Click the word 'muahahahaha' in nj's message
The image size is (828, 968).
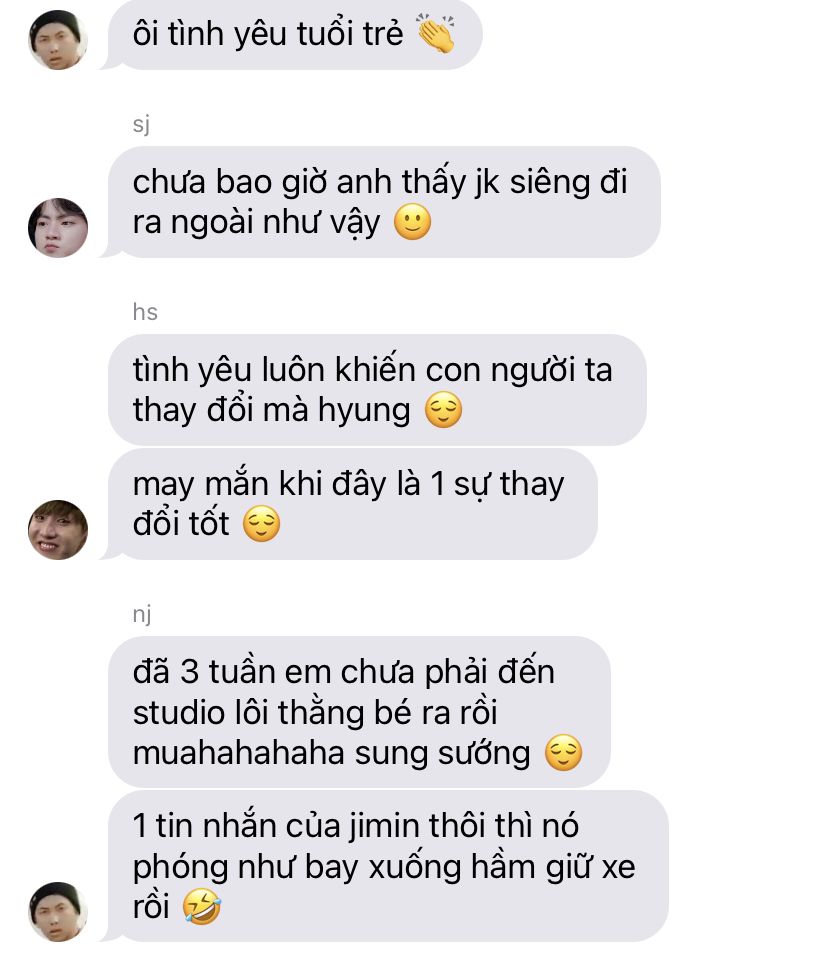click(239, 753)
